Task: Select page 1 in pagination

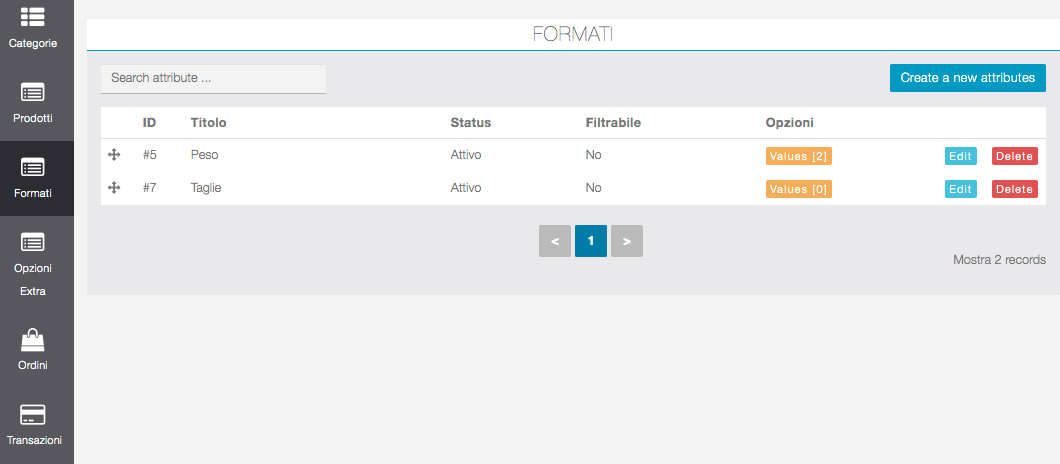Action: click(590, 241)
